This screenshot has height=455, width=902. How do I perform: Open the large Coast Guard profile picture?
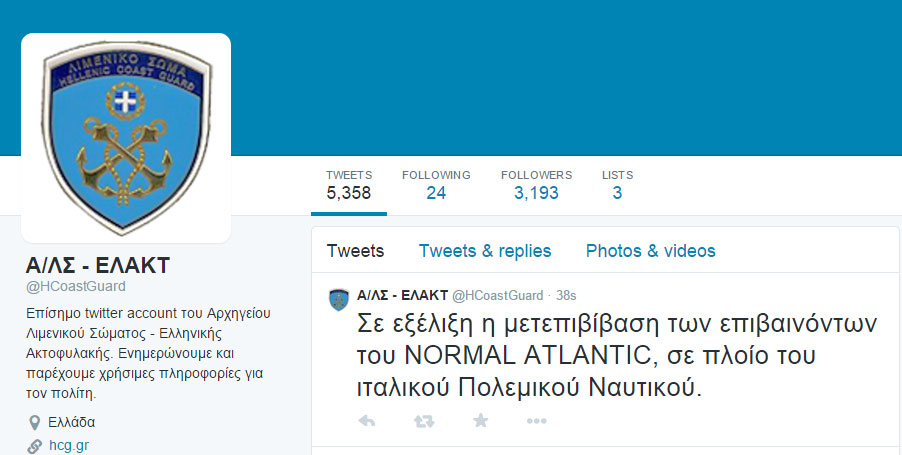126,138
